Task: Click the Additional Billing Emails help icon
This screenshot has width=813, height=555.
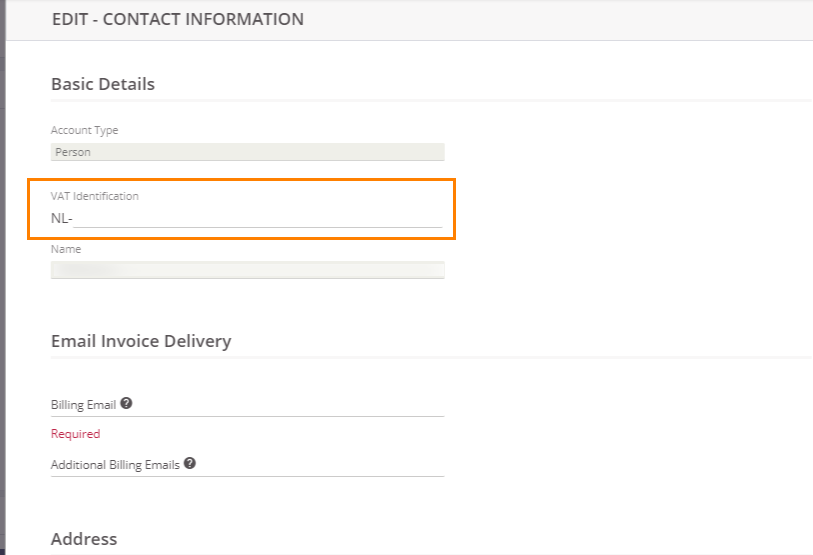Action: pyautogui.click(x=189, y=464)
